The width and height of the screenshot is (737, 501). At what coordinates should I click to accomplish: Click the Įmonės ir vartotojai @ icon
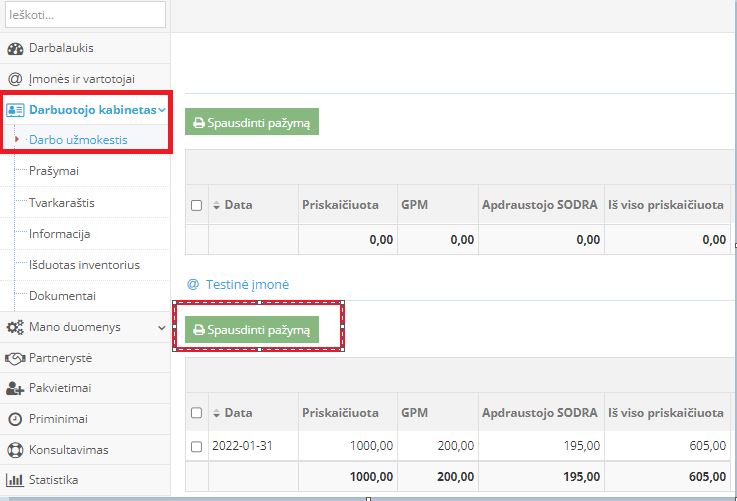point(15,79)
